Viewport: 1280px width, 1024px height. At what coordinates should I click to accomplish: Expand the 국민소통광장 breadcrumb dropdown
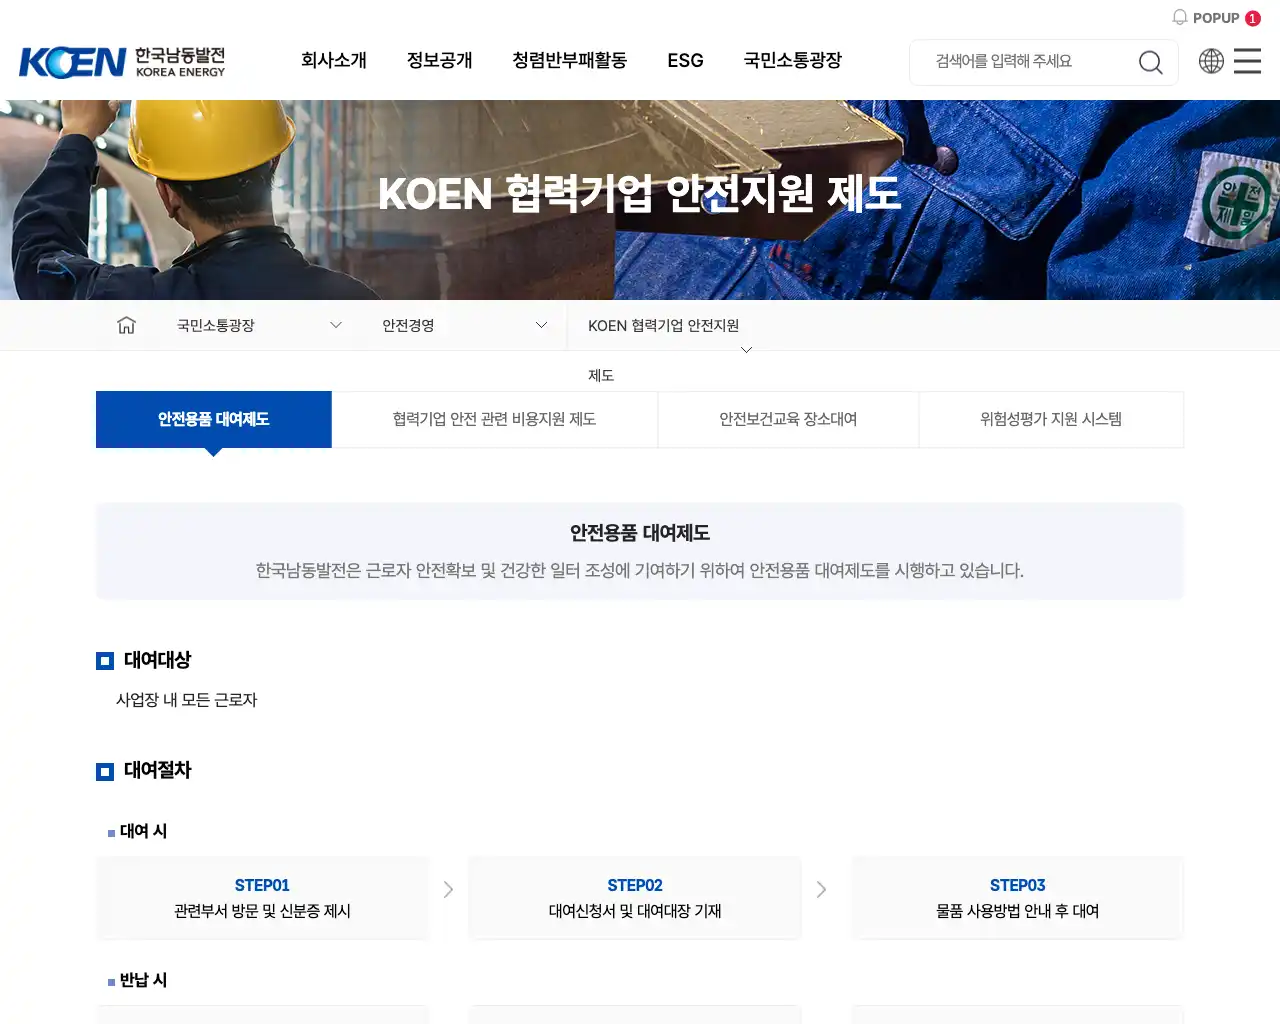[x=336, y=325]
